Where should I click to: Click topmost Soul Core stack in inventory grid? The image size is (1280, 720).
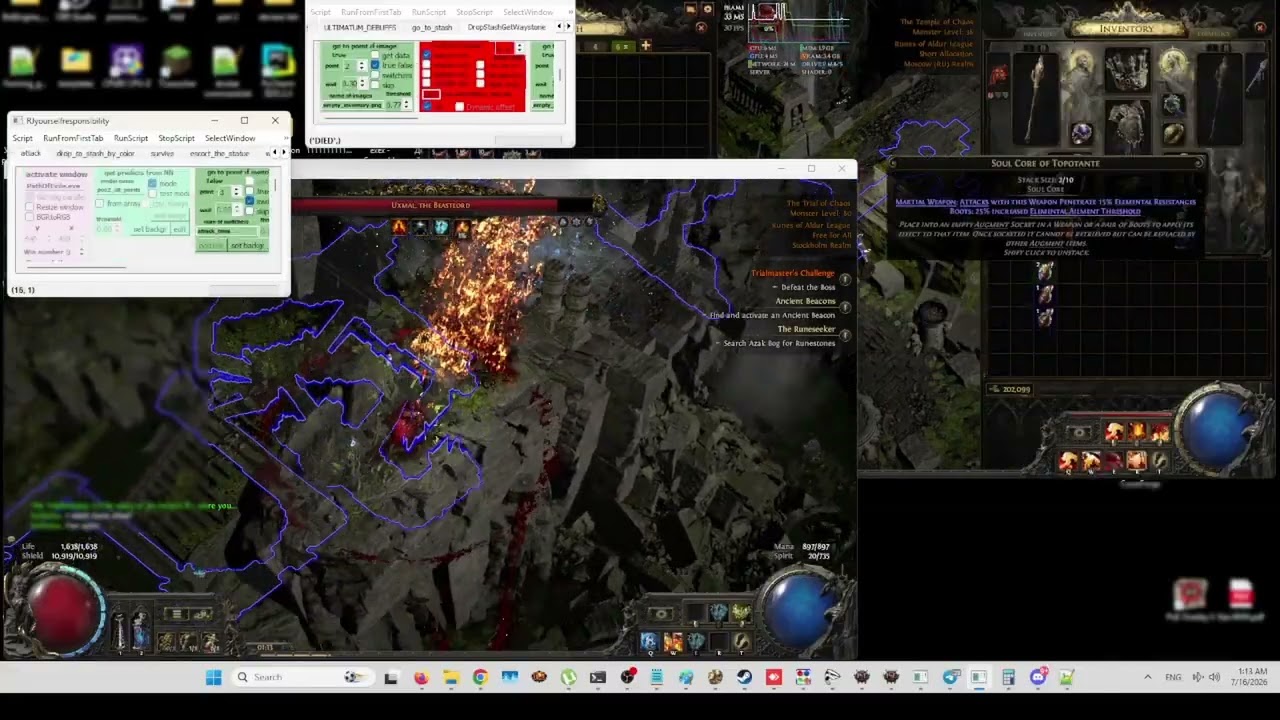[1045, 271]
